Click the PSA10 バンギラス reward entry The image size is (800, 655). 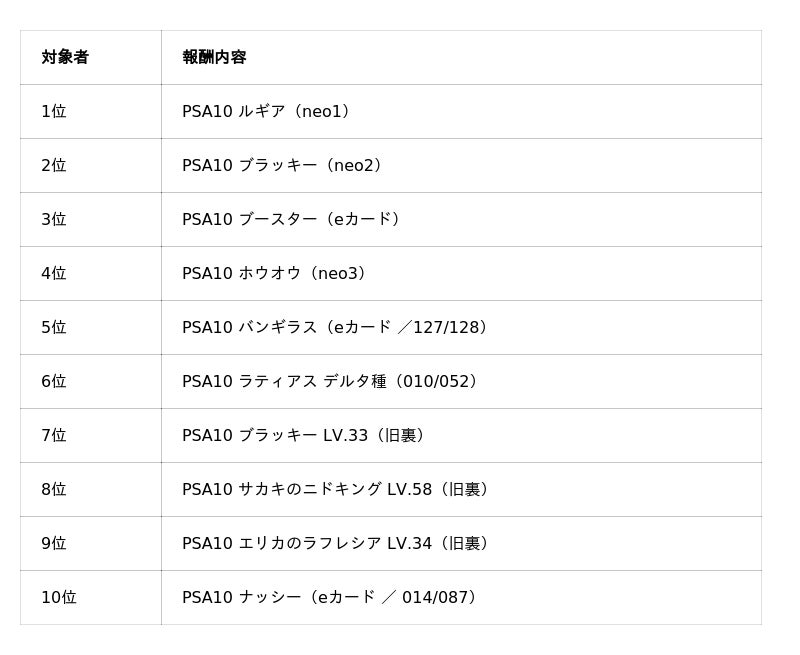point(337,327)
